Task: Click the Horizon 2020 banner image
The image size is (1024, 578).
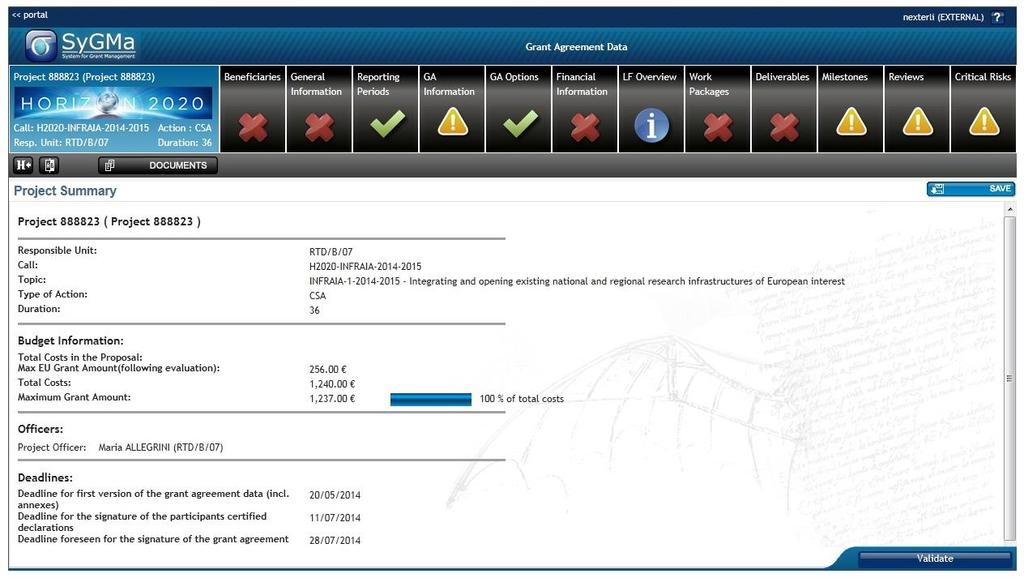Action: pos(113,103)
